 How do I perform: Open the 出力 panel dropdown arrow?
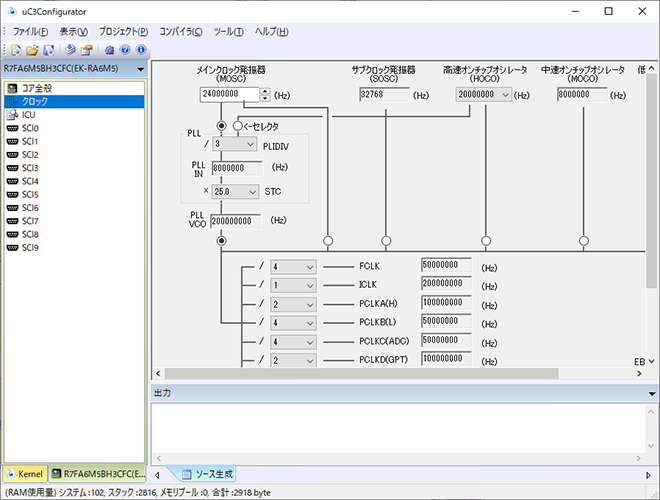652,394
